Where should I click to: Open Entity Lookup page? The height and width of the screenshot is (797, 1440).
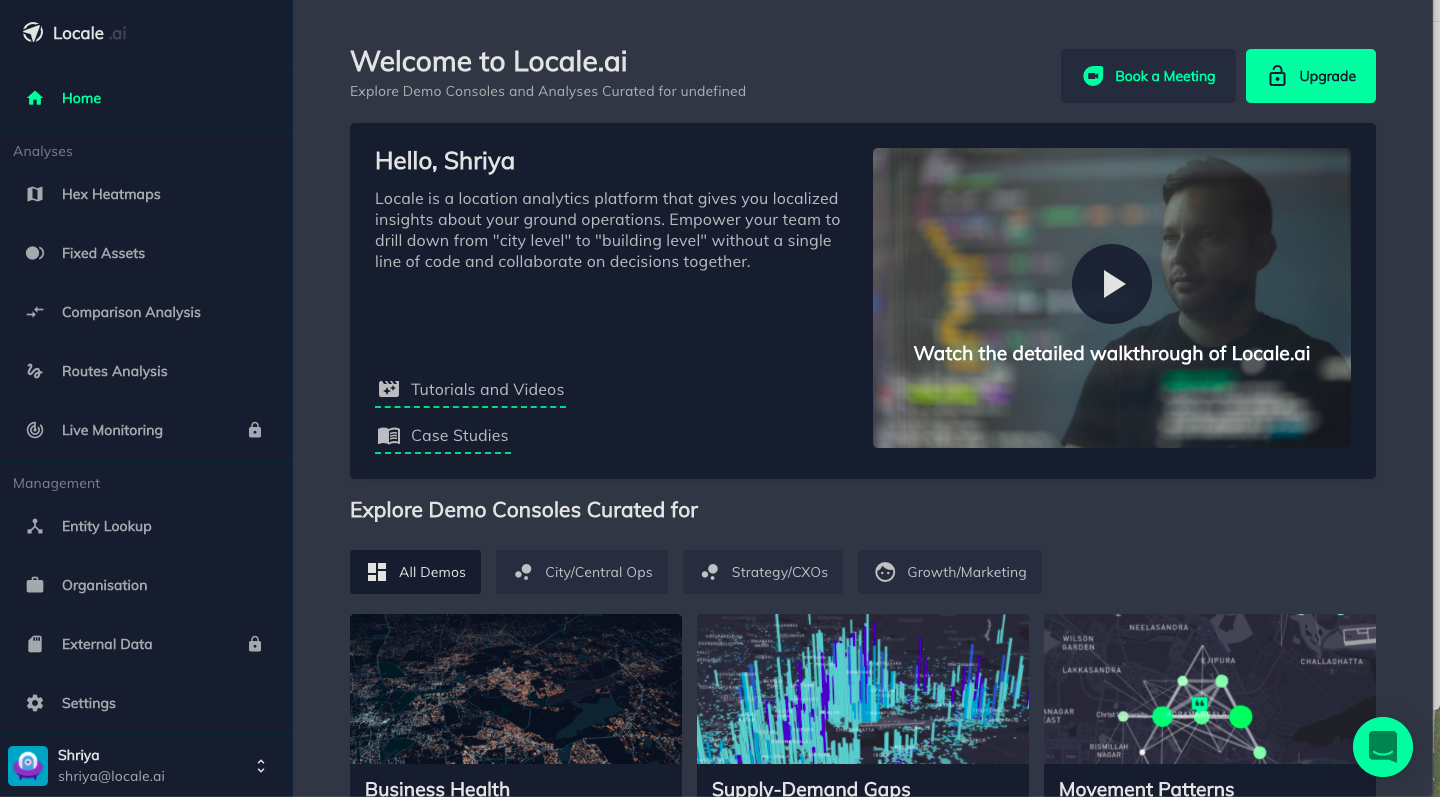(146, 526)
